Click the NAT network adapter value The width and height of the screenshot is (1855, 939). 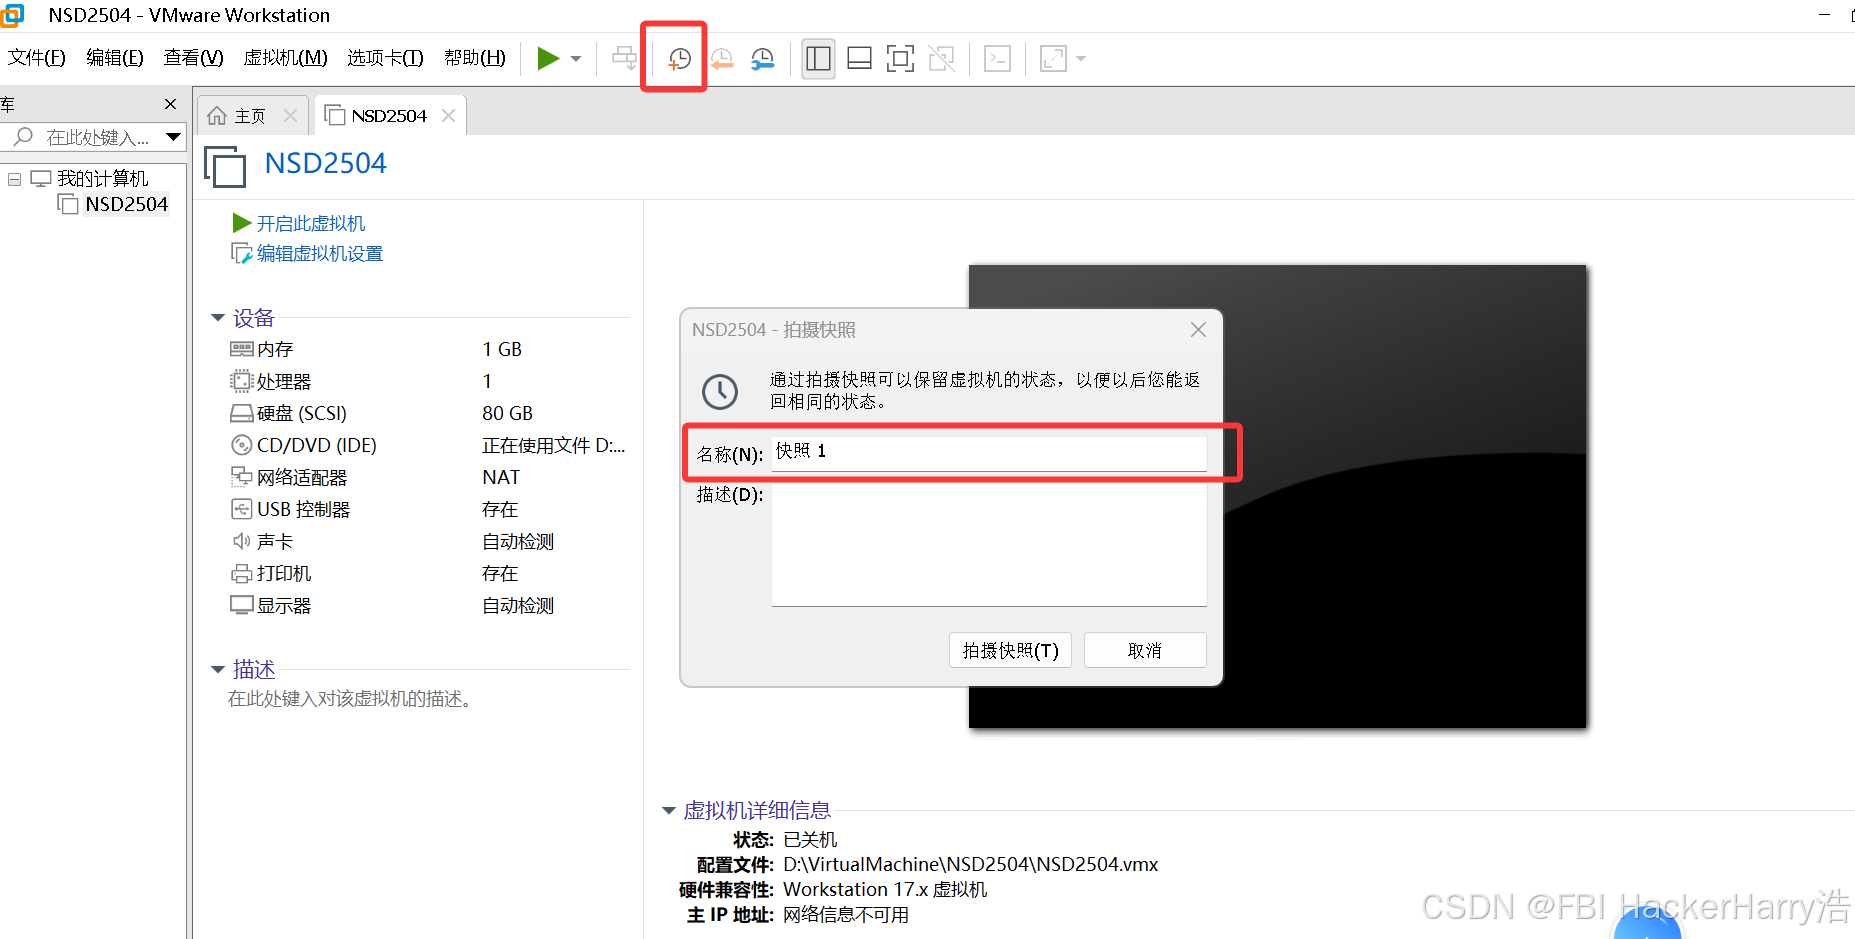[x=501, y=477]
